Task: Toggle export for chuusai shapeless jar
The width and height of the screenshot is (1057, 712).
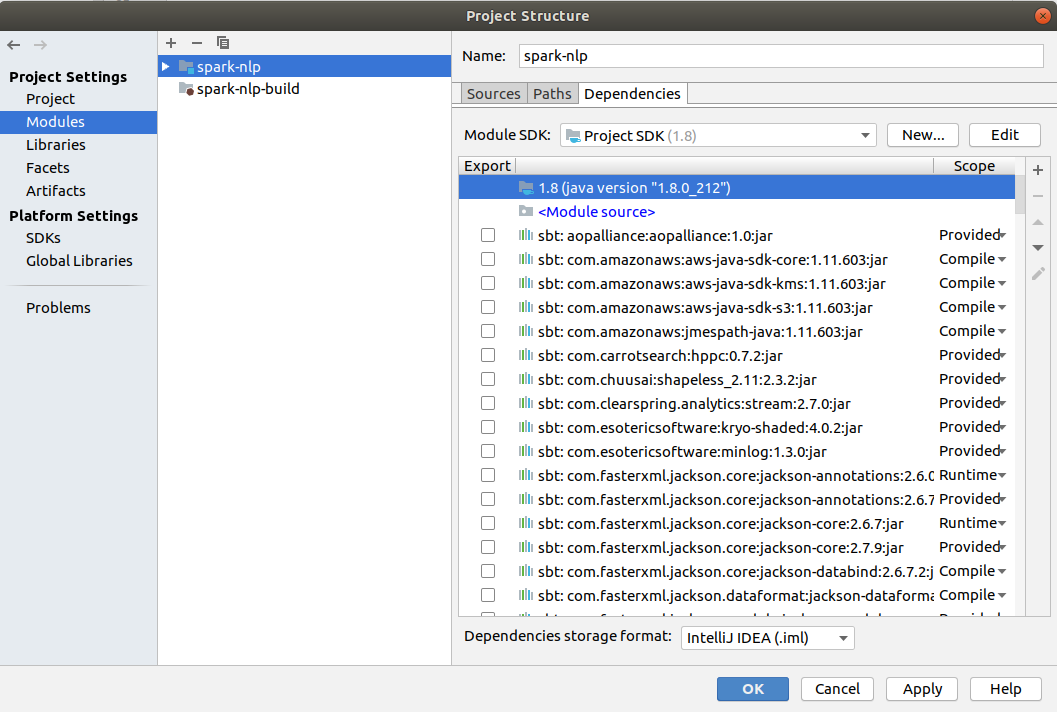Action: point(488,380)
